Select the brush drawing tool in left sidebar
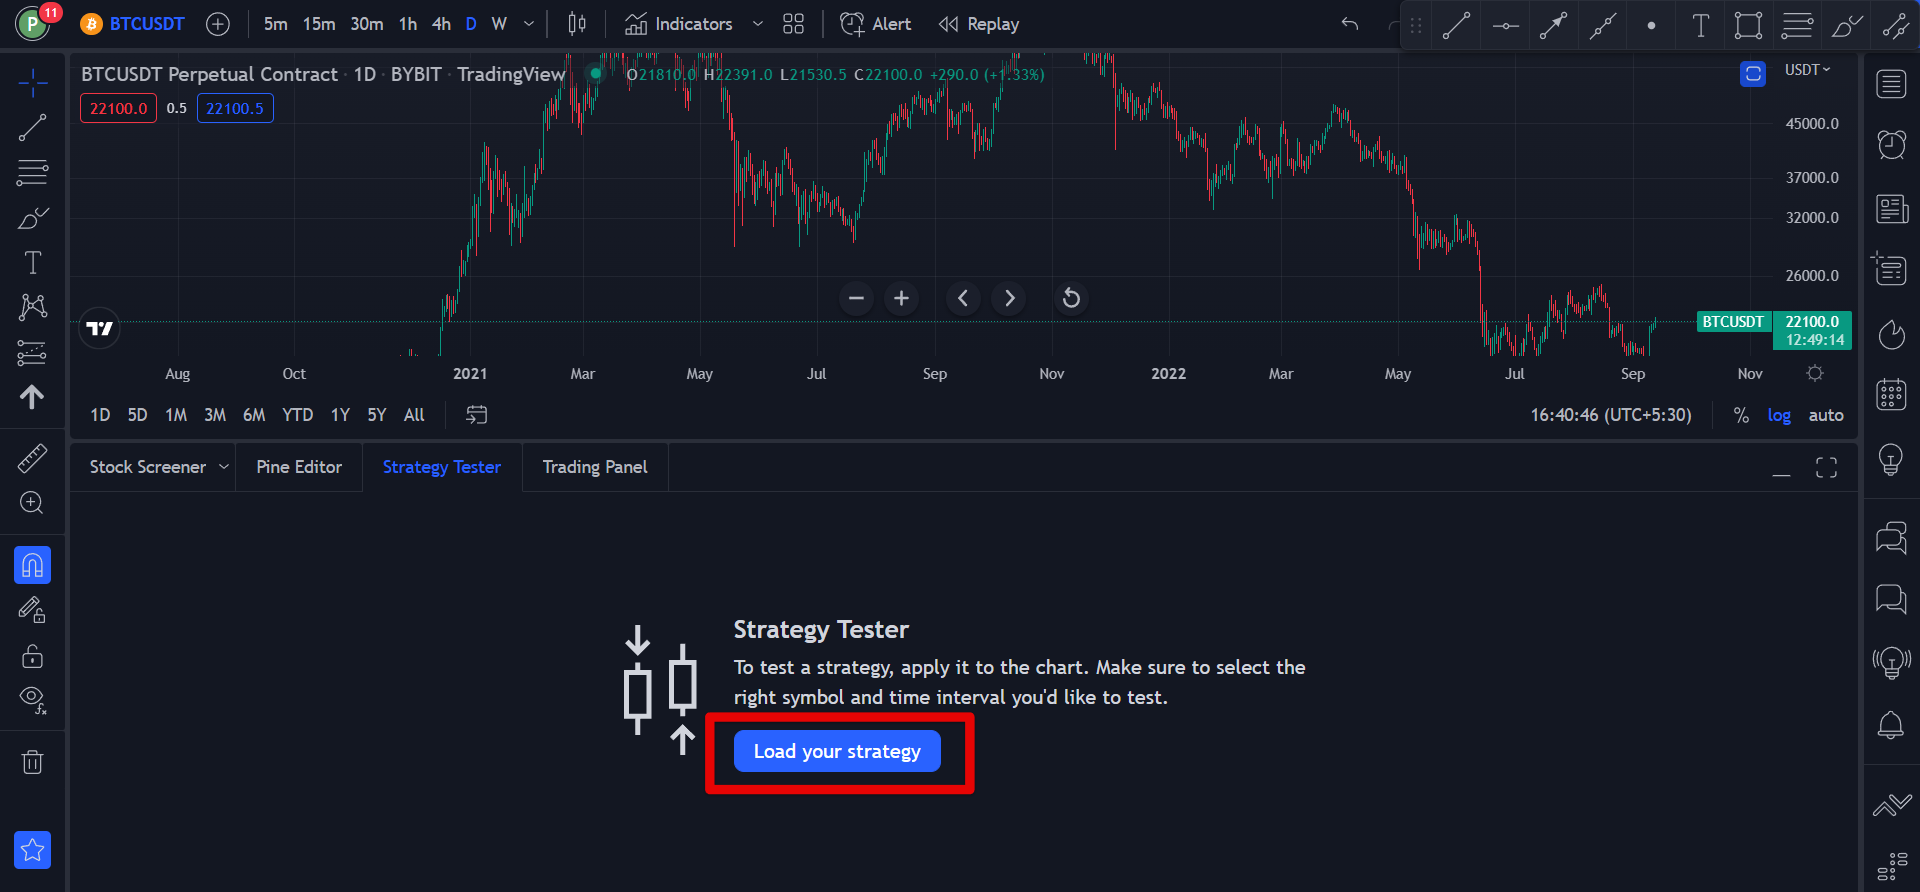1920x892 pixels. 32,218
